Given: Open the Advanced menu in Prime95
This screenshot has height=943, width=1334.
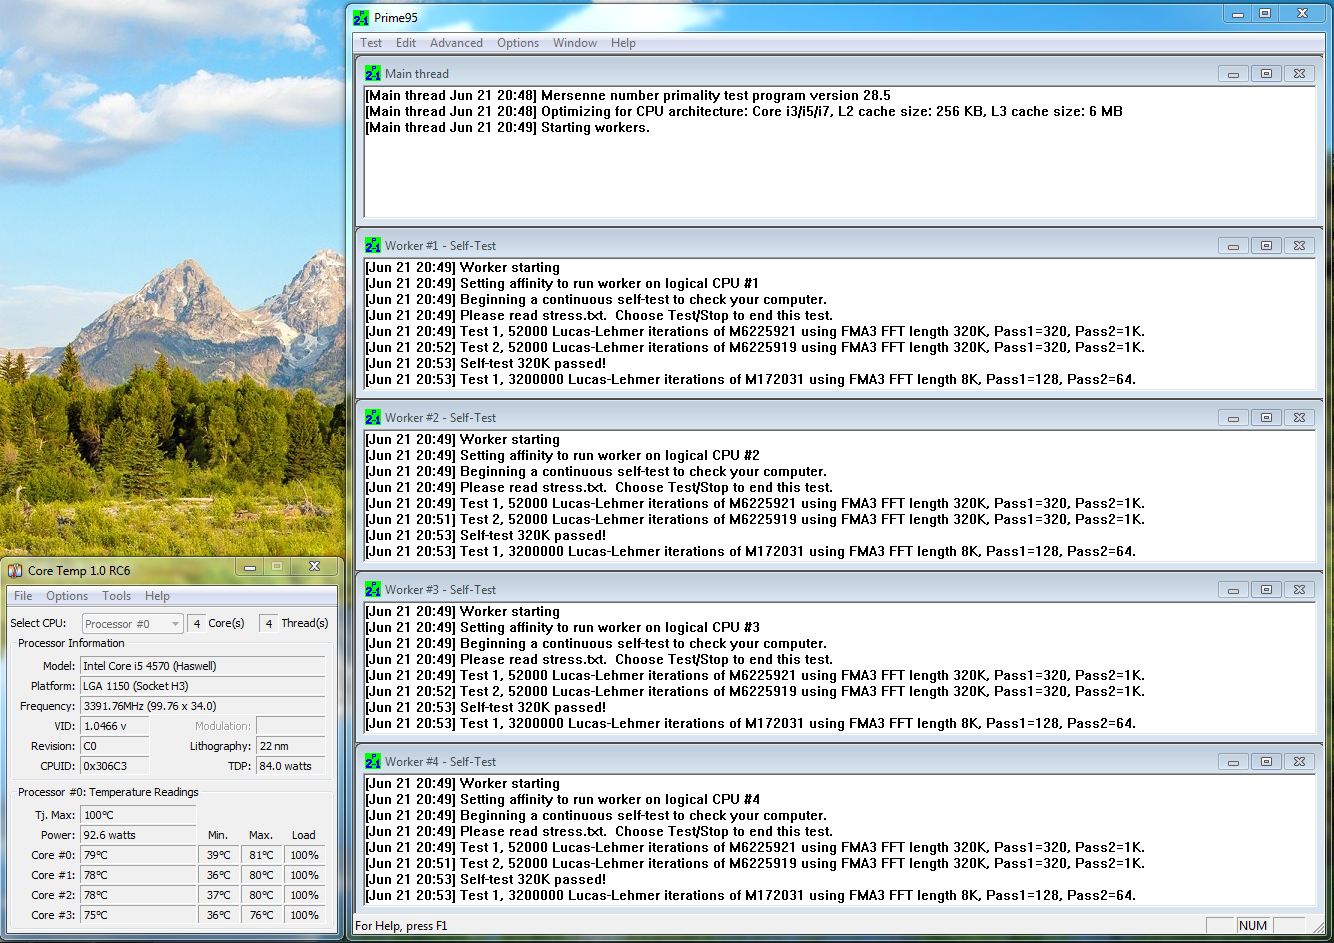Looking at the screenshot, I should pyautogui.click(x=456, y=43).
